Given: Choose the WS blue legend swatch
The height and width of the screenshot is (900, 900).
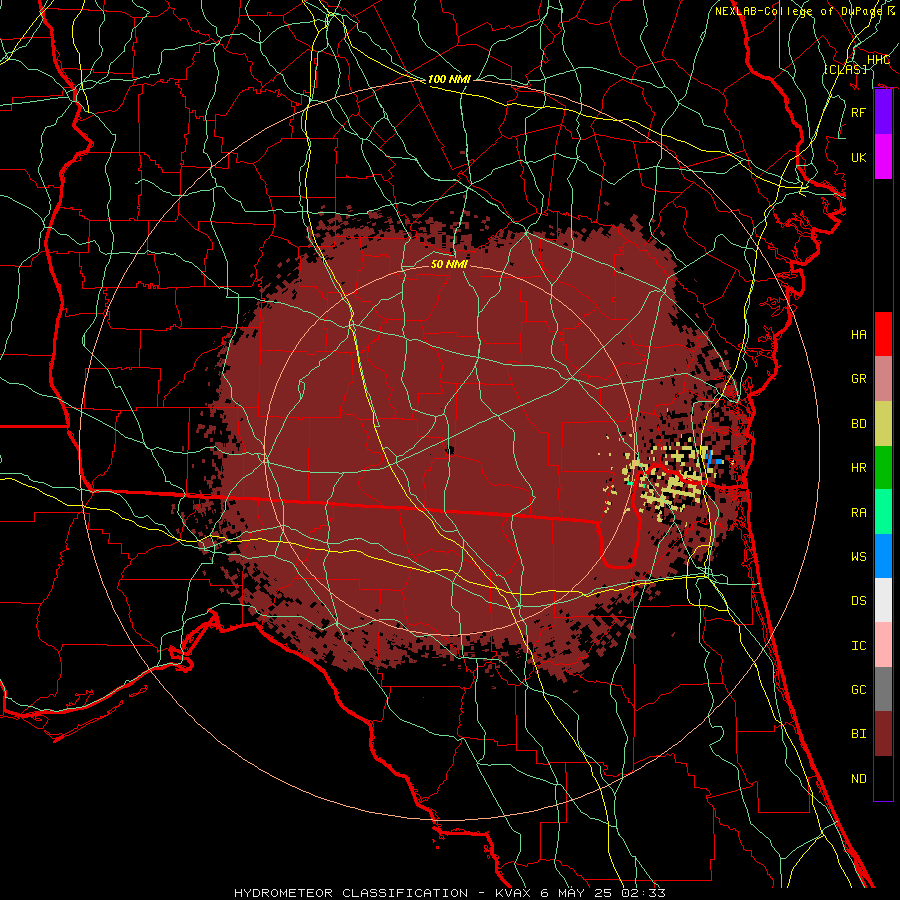Looking at the screenshot, I should (883, 556).
